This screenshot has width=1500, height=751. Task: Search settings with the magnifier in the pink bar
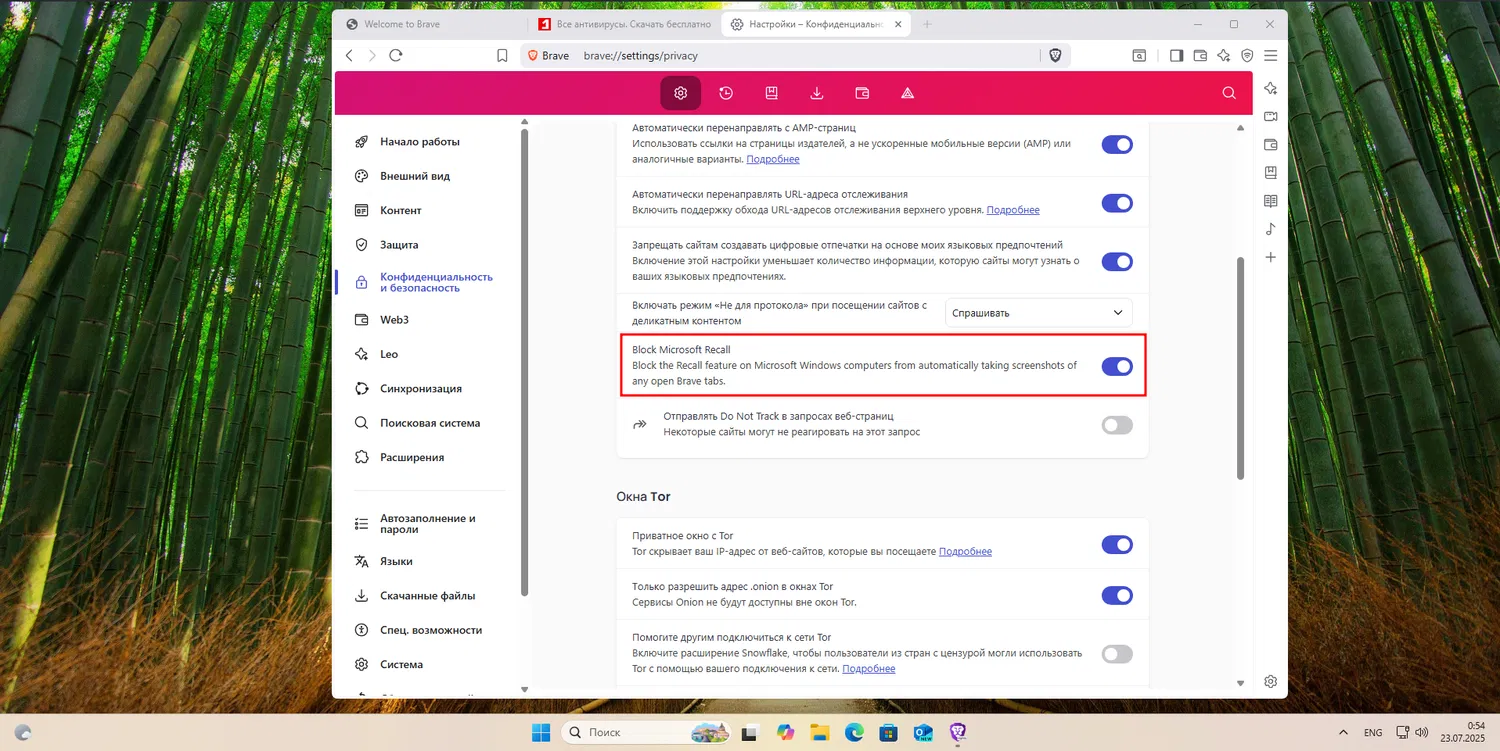(x=1229, y=93)
